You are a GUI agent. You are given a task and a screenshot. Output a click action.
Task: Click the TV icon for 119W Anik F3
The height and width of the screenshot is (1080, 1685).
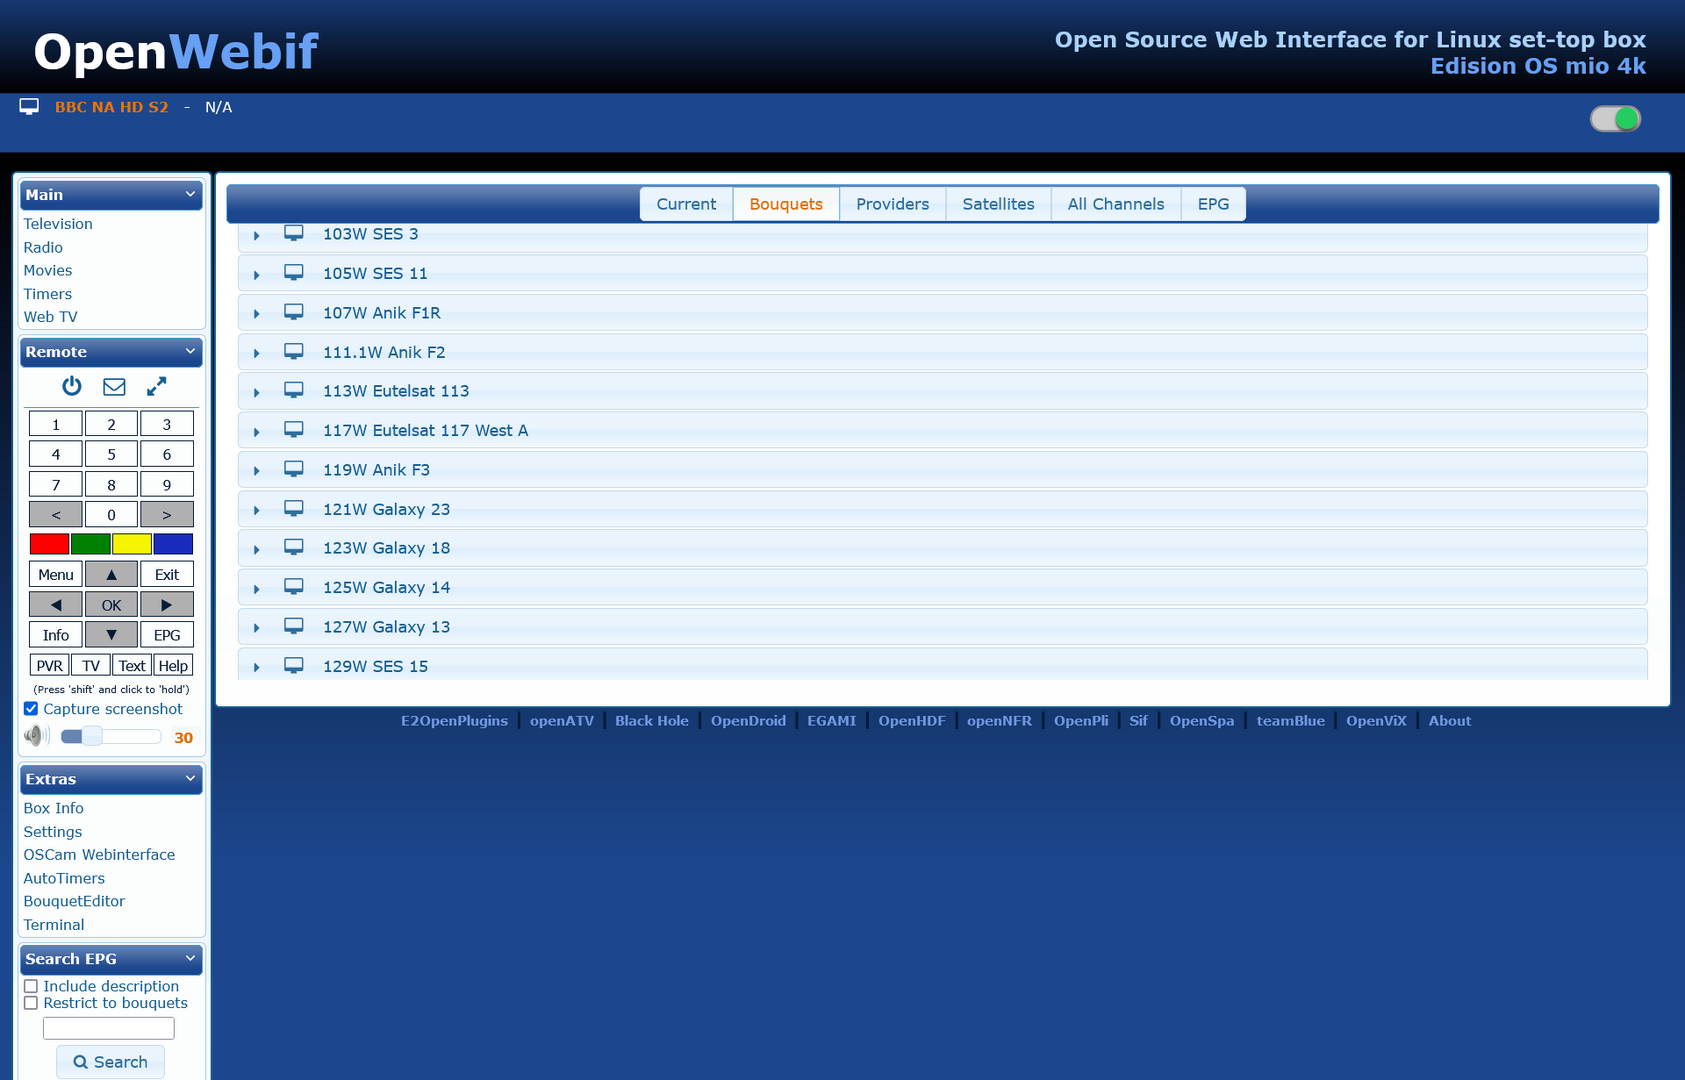tap(294, 469)
